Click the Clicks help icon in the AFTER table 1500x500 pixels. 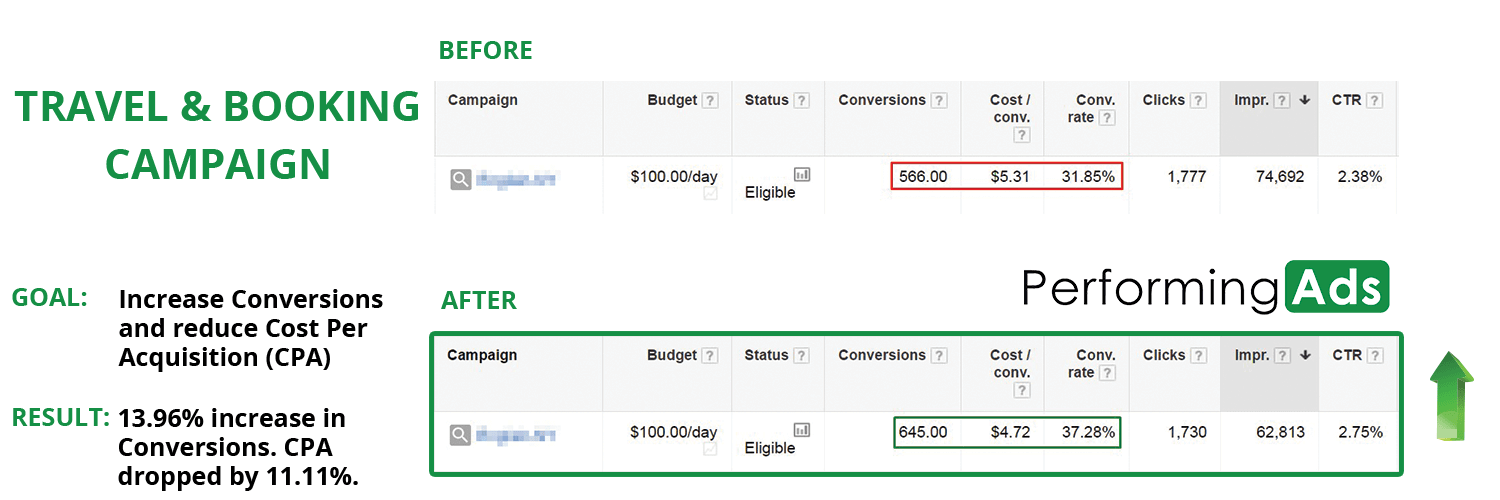coord(1198,356)
